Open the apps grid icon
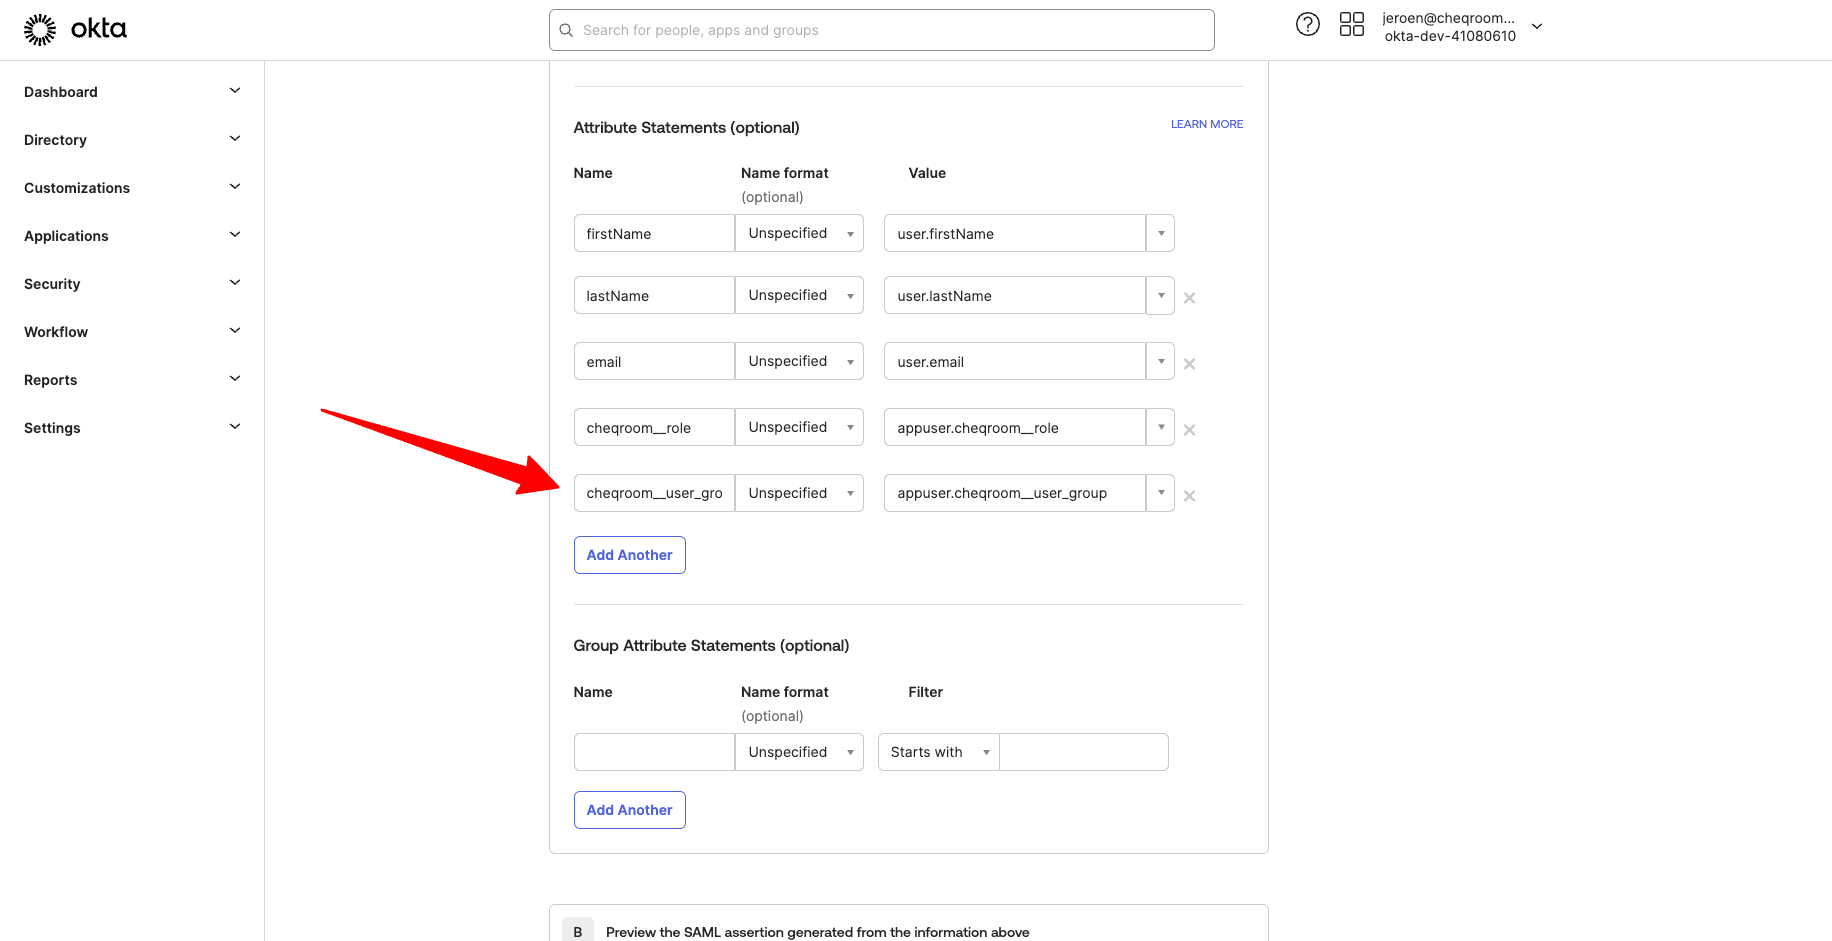 tap(1351, 25)
